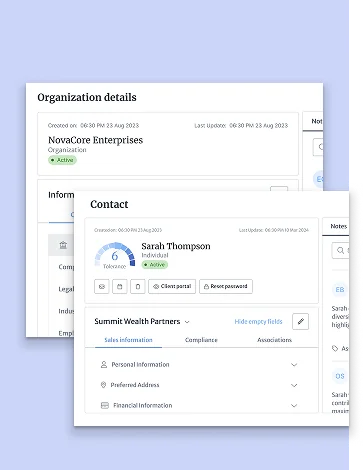
Task: Click the EB avatar in Contact notes
Action: [340, 290]
